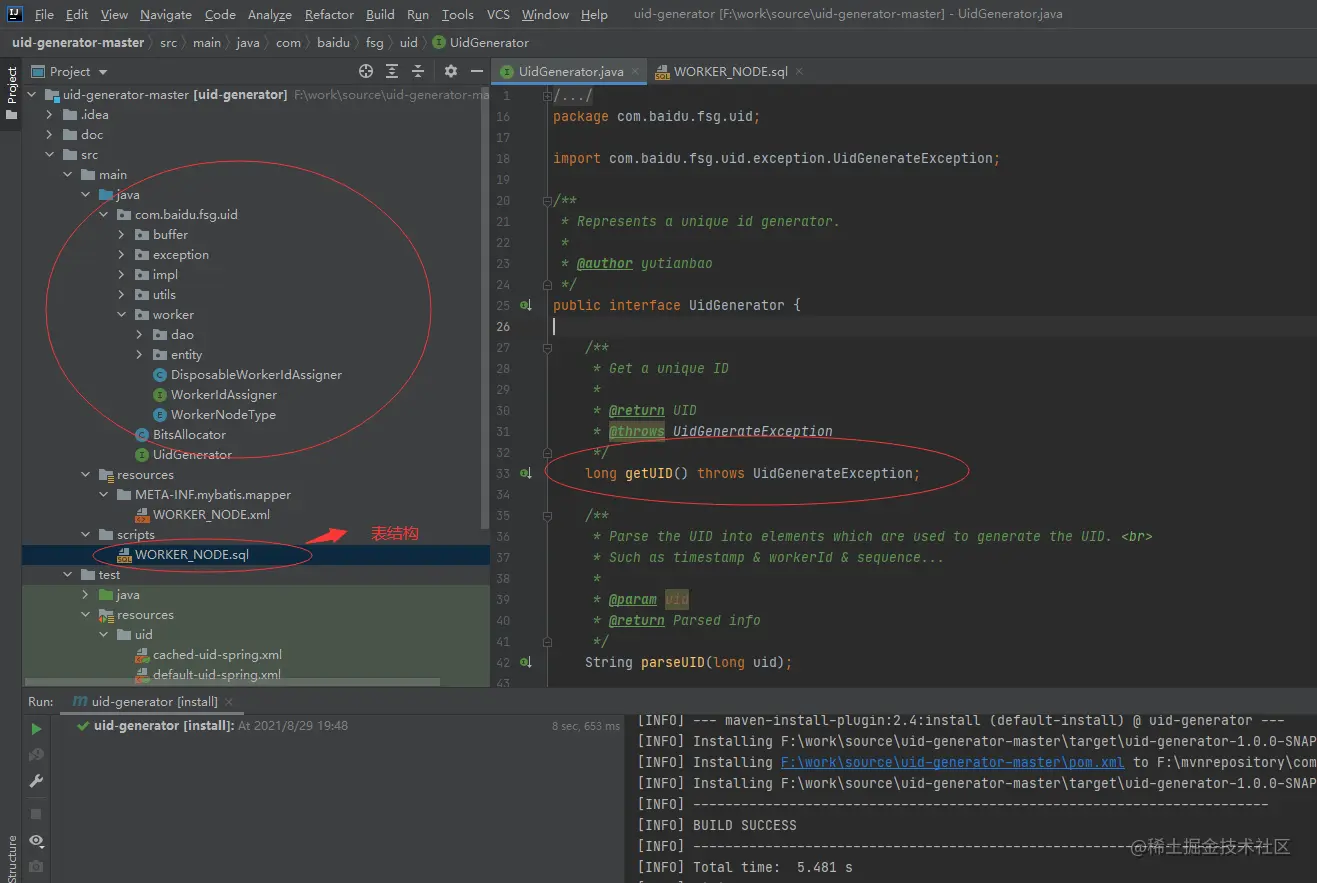This screenshot has height=883, width=1317.
Task: Click the Expand All icon in Project panel
Action: click(x=392, y=71)
